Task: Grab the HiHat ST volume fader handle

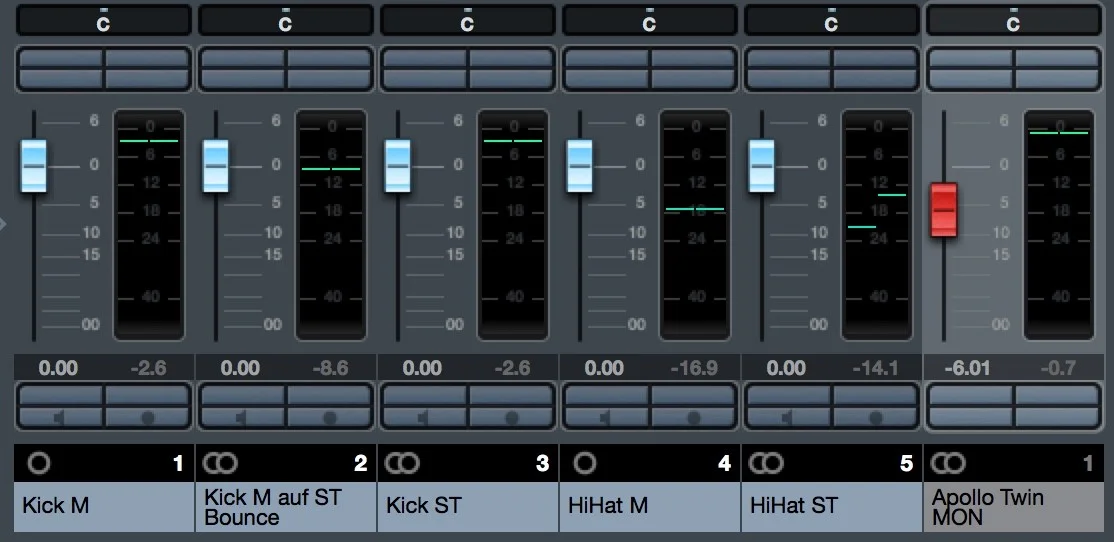Action: [x=762, y=166]
